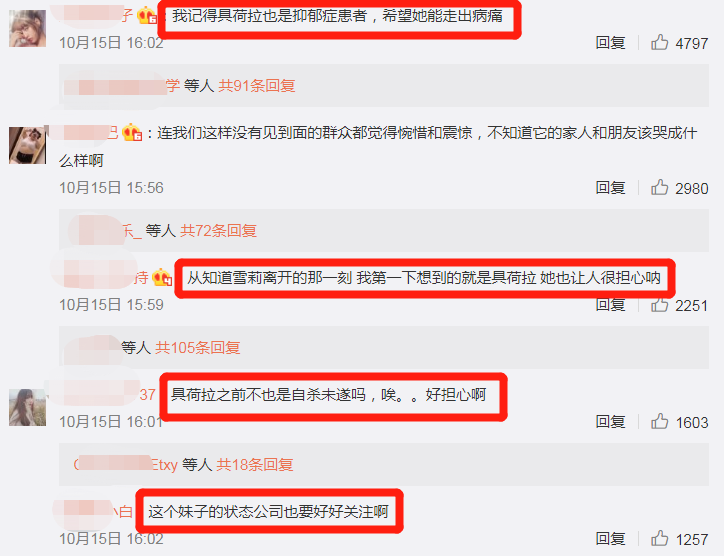This screenshot has width=724, height=556.
Task: Like the comment showing 2251 likes
Action: click(x=659, y=305)
